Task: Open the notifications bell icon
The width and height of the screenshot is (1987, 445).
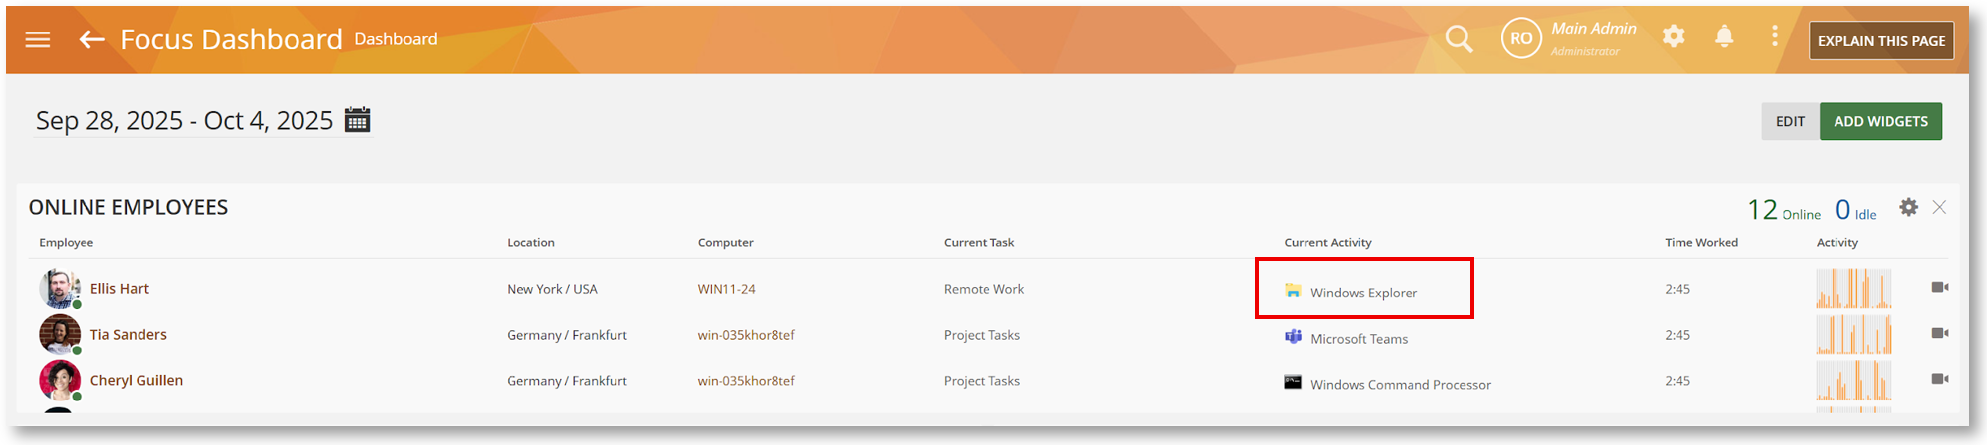Action: click(x=1724, y=37)
